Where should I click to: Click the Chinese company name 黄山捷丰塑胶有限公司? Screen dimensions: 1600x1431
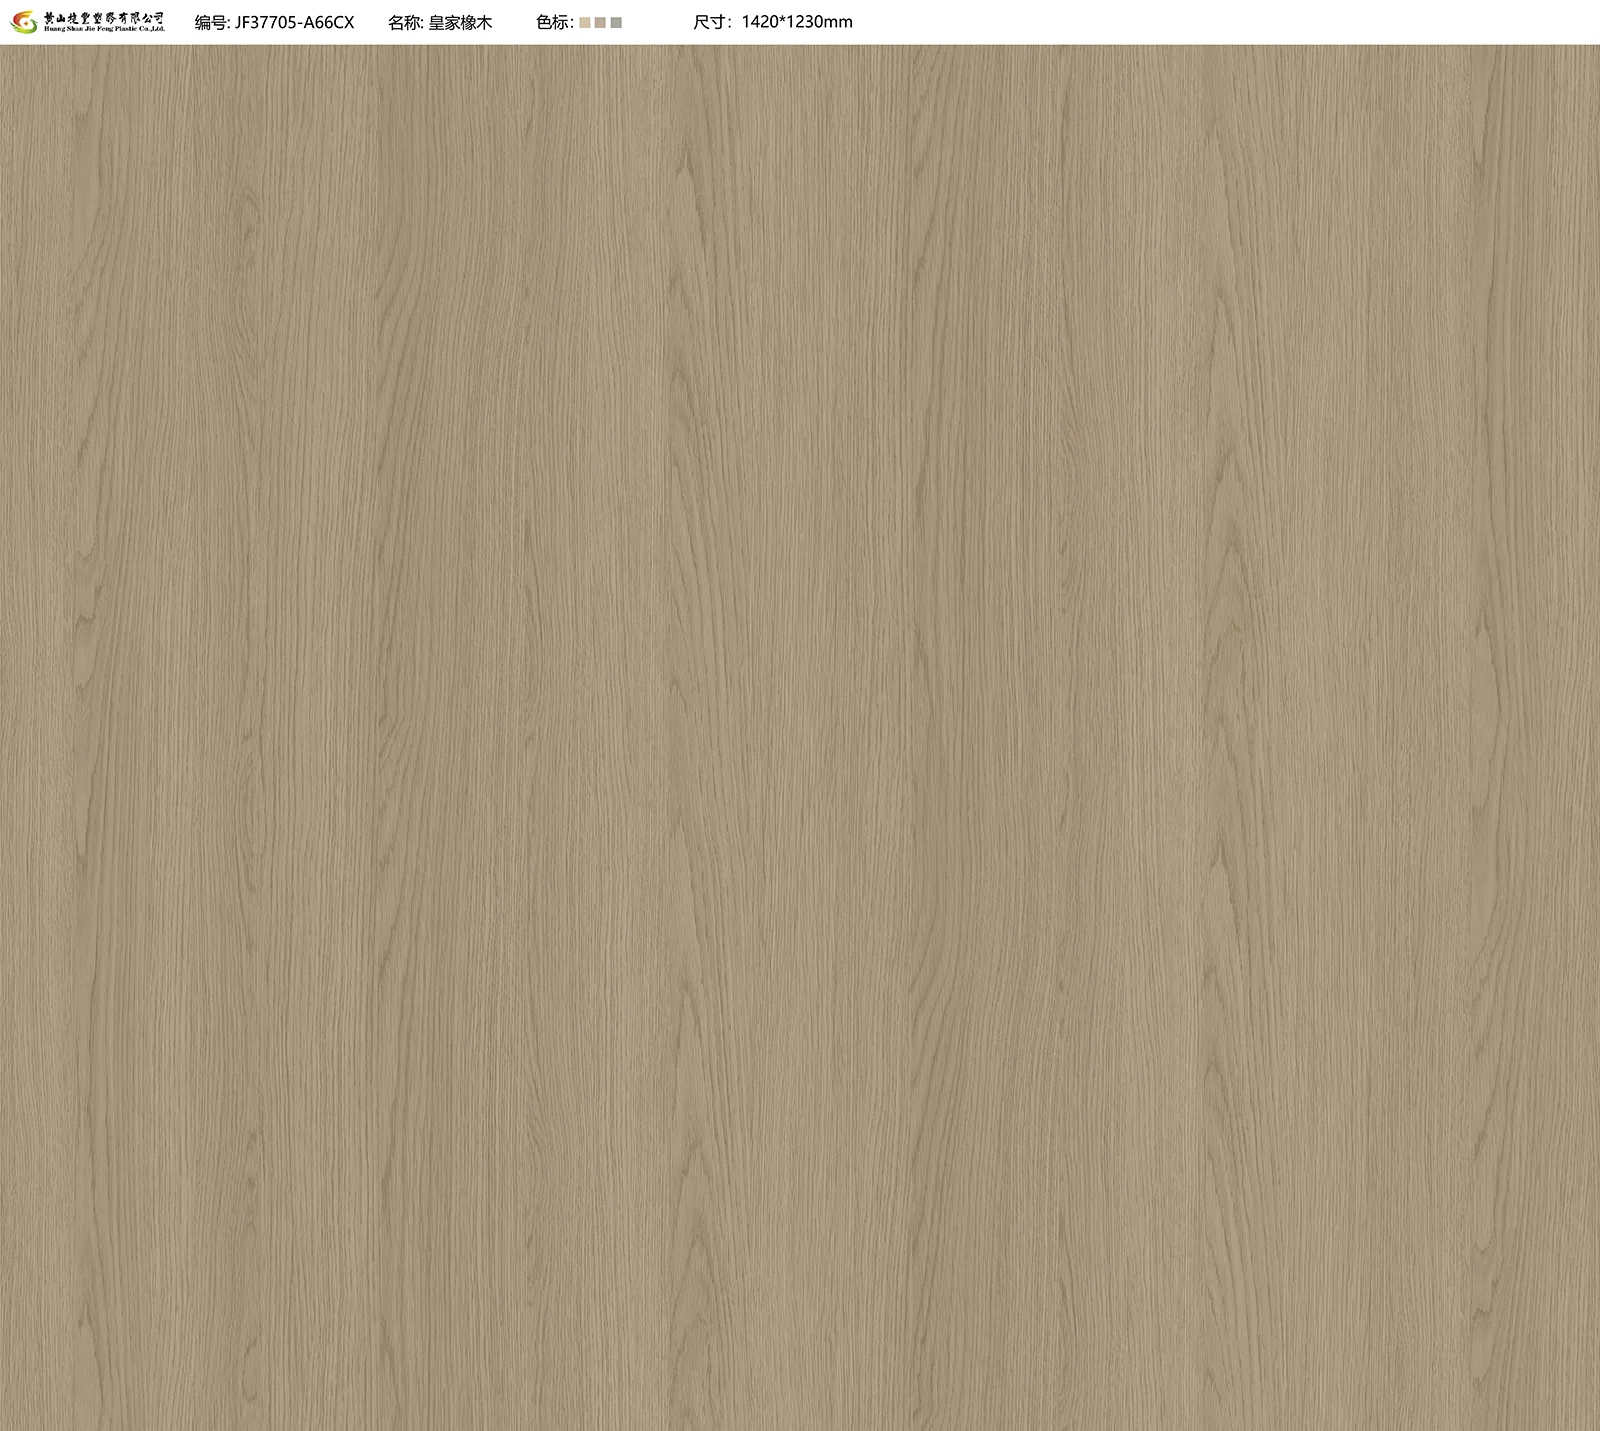pos(104,17)
